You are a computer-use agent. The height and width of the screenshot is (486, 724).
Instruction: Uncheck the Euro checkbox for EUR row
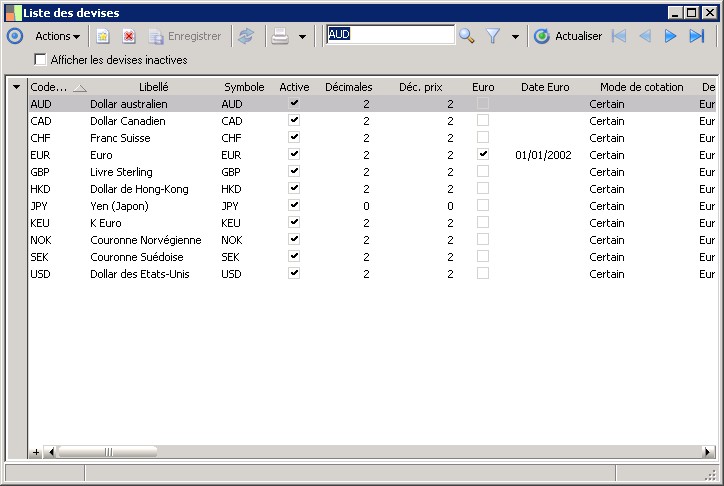click(483, 154)
